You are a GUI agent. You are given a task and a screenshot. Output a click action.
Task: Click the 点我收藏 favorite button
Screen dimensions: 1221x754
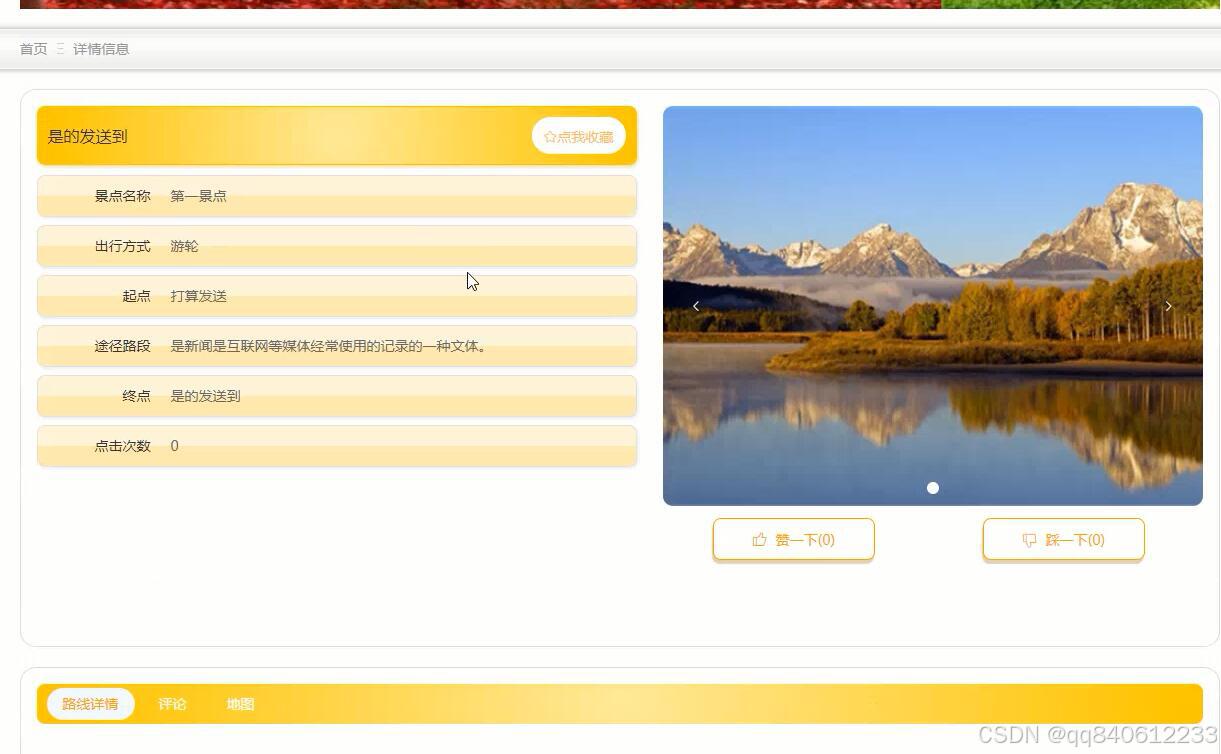(x=578, y=136)
